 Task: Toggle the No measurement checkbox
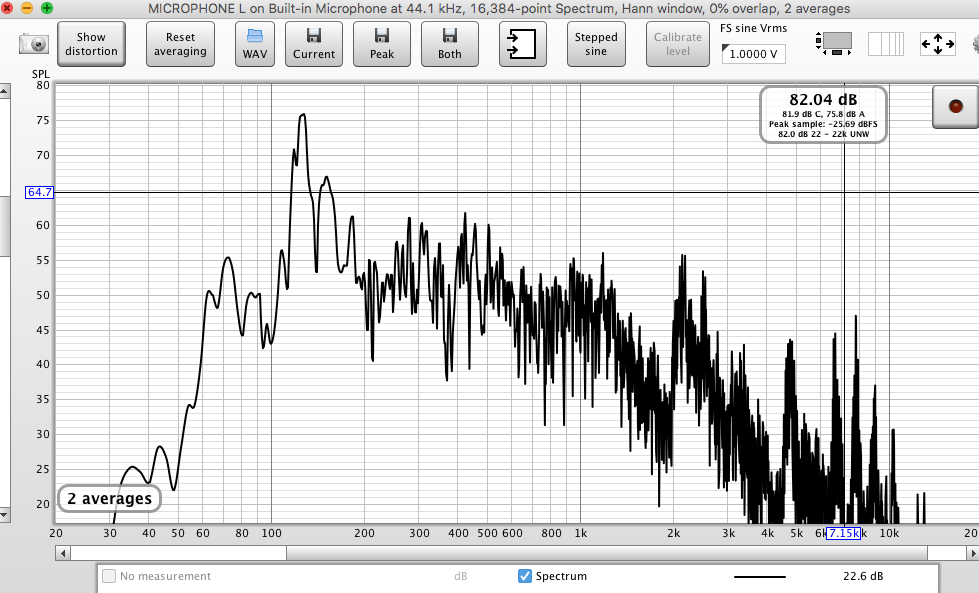[x=109, y=576]
